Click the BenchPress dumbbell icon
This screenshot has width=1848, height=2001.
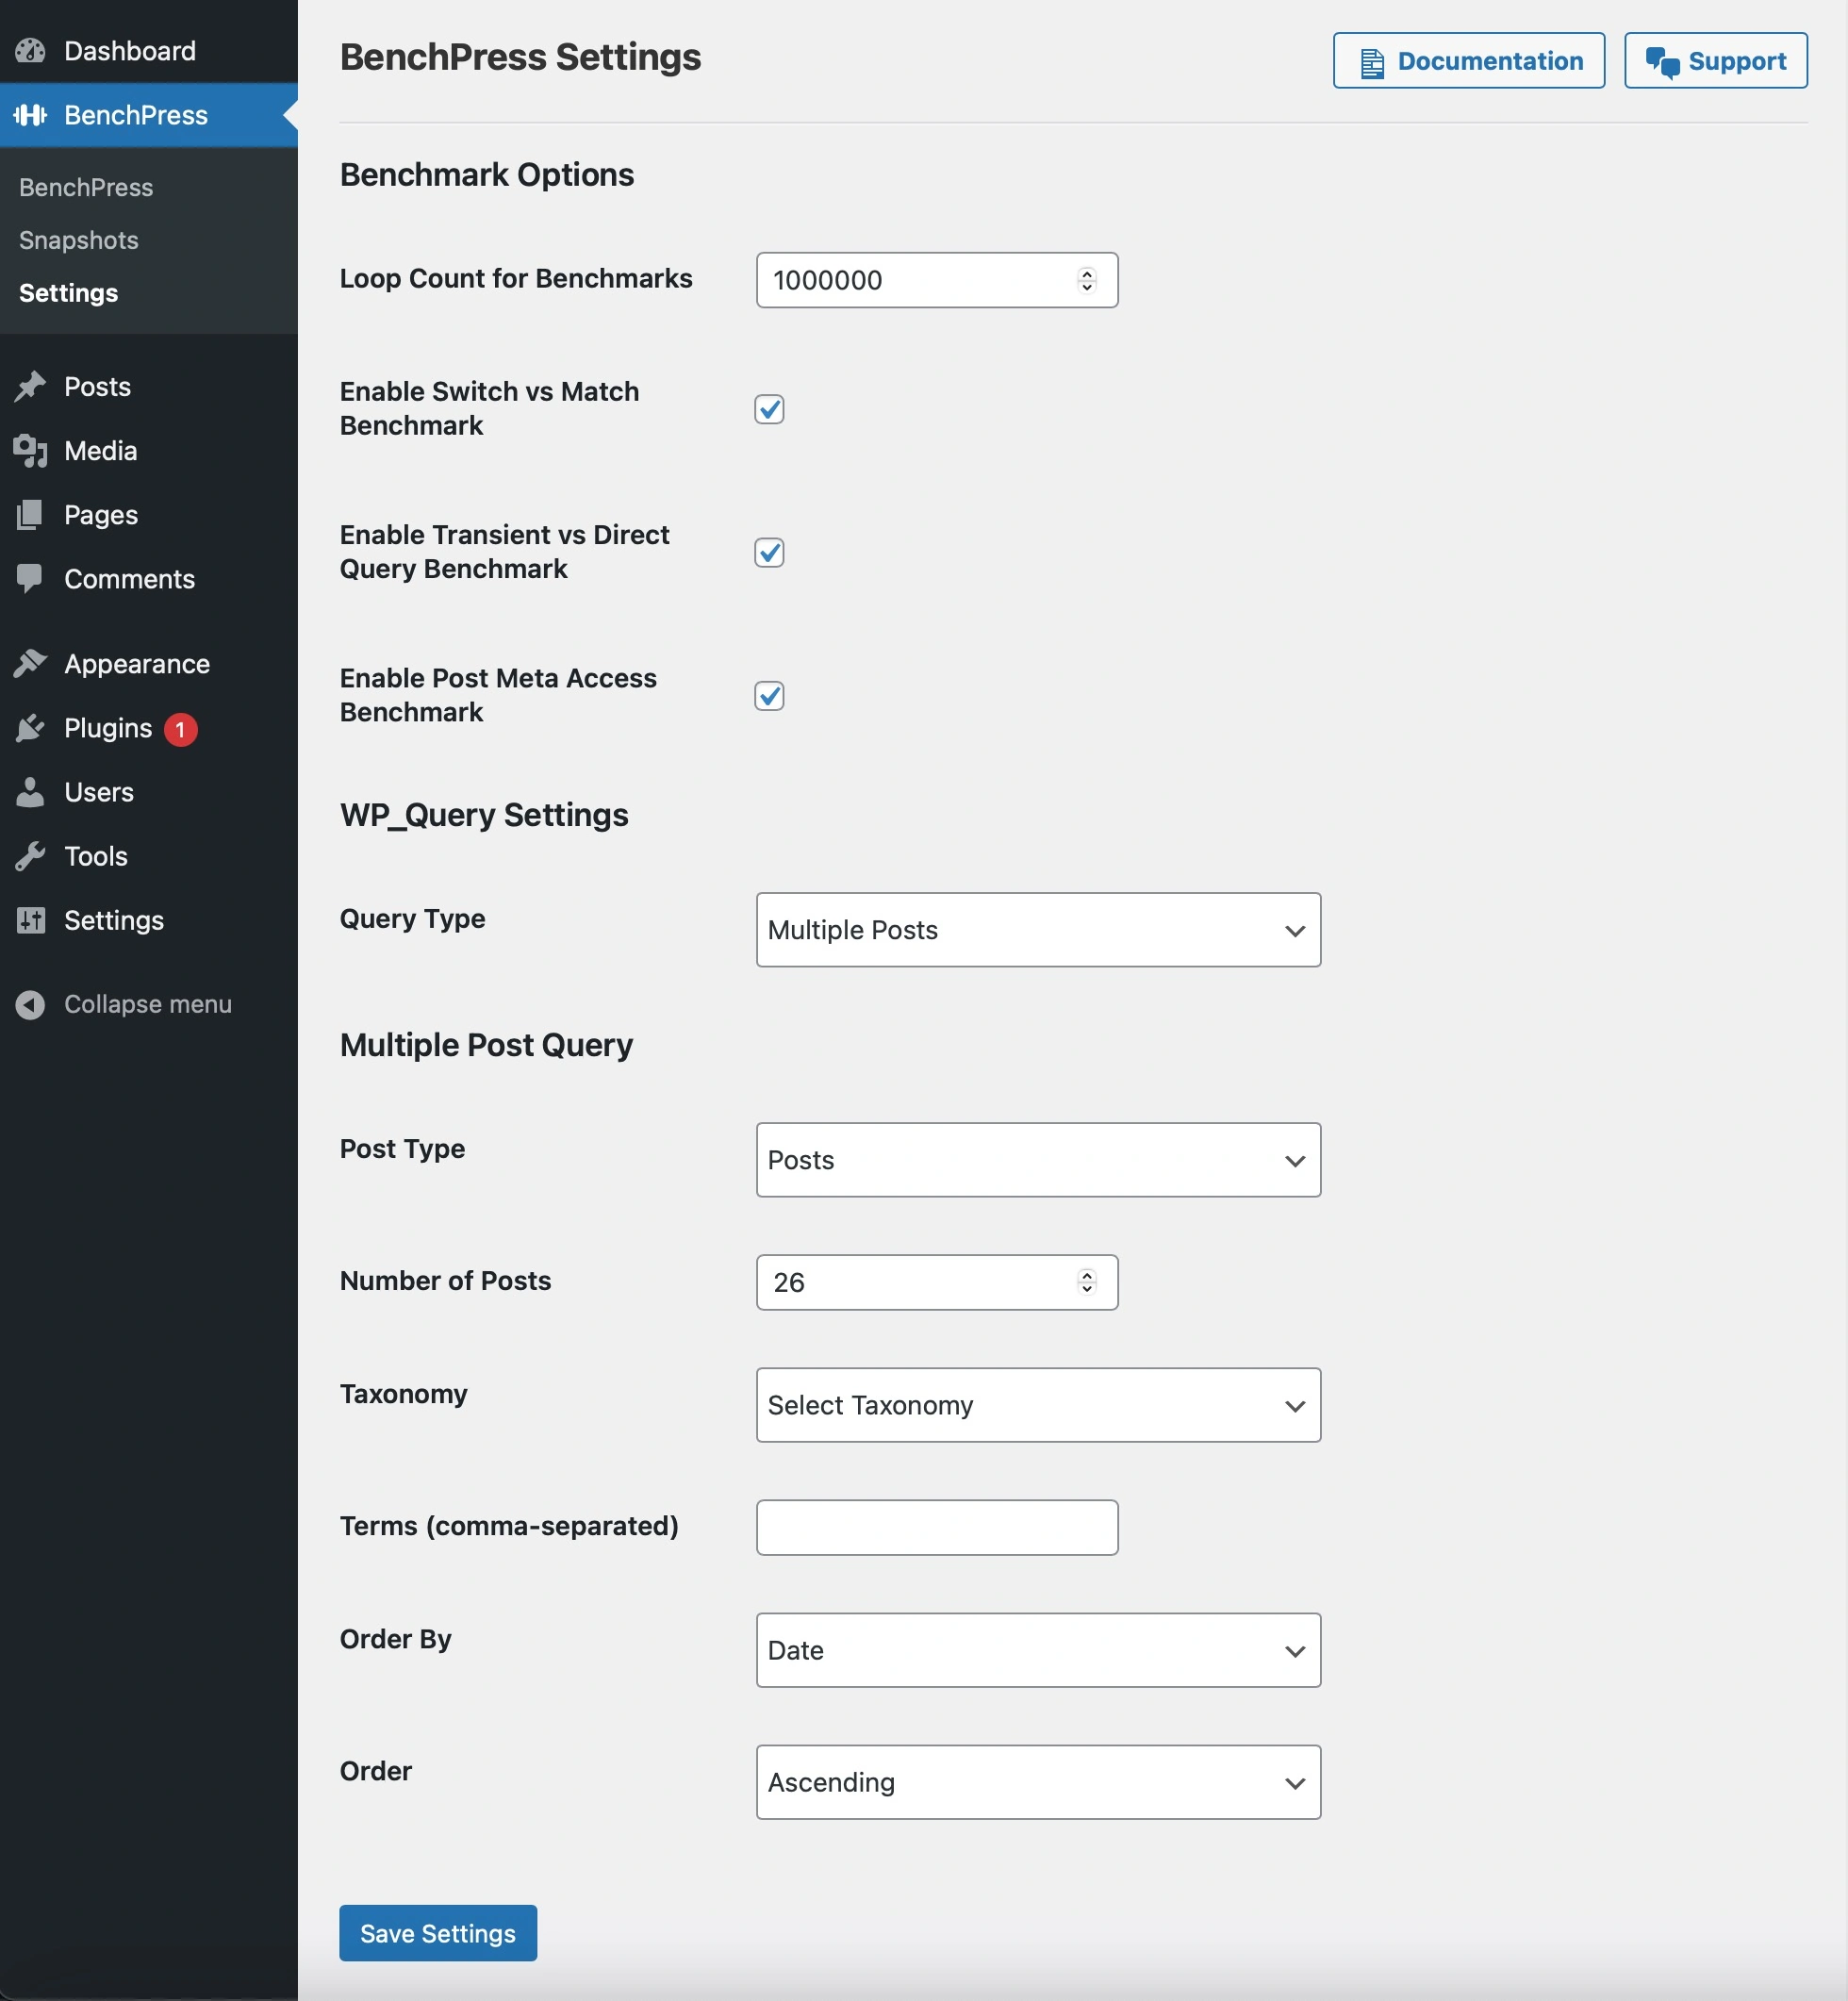point(31,115)
